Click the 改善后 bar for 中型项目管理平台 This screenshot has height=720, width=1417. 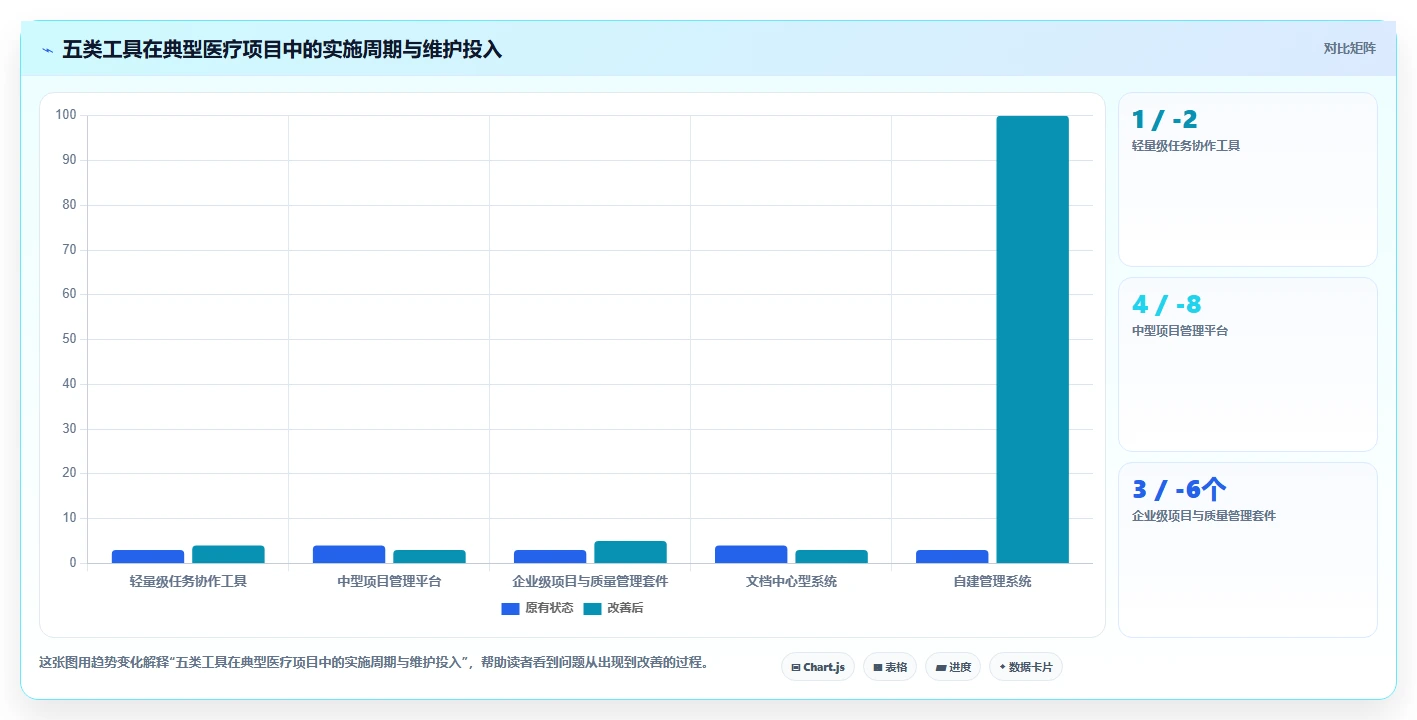coord(429,557)
